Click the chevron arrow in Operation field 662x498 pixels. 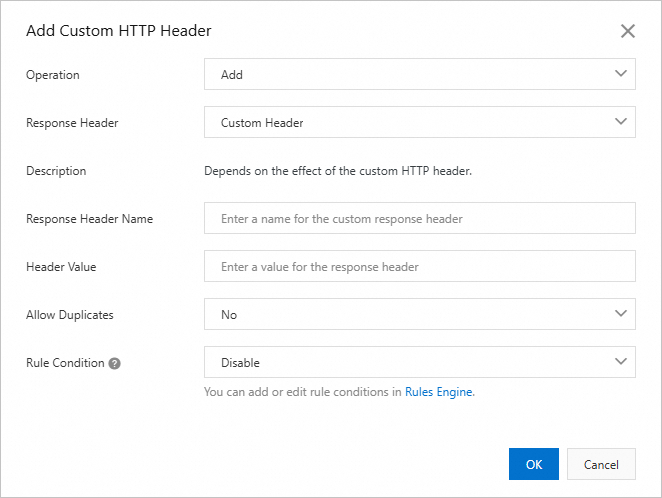tap(621, 74)
